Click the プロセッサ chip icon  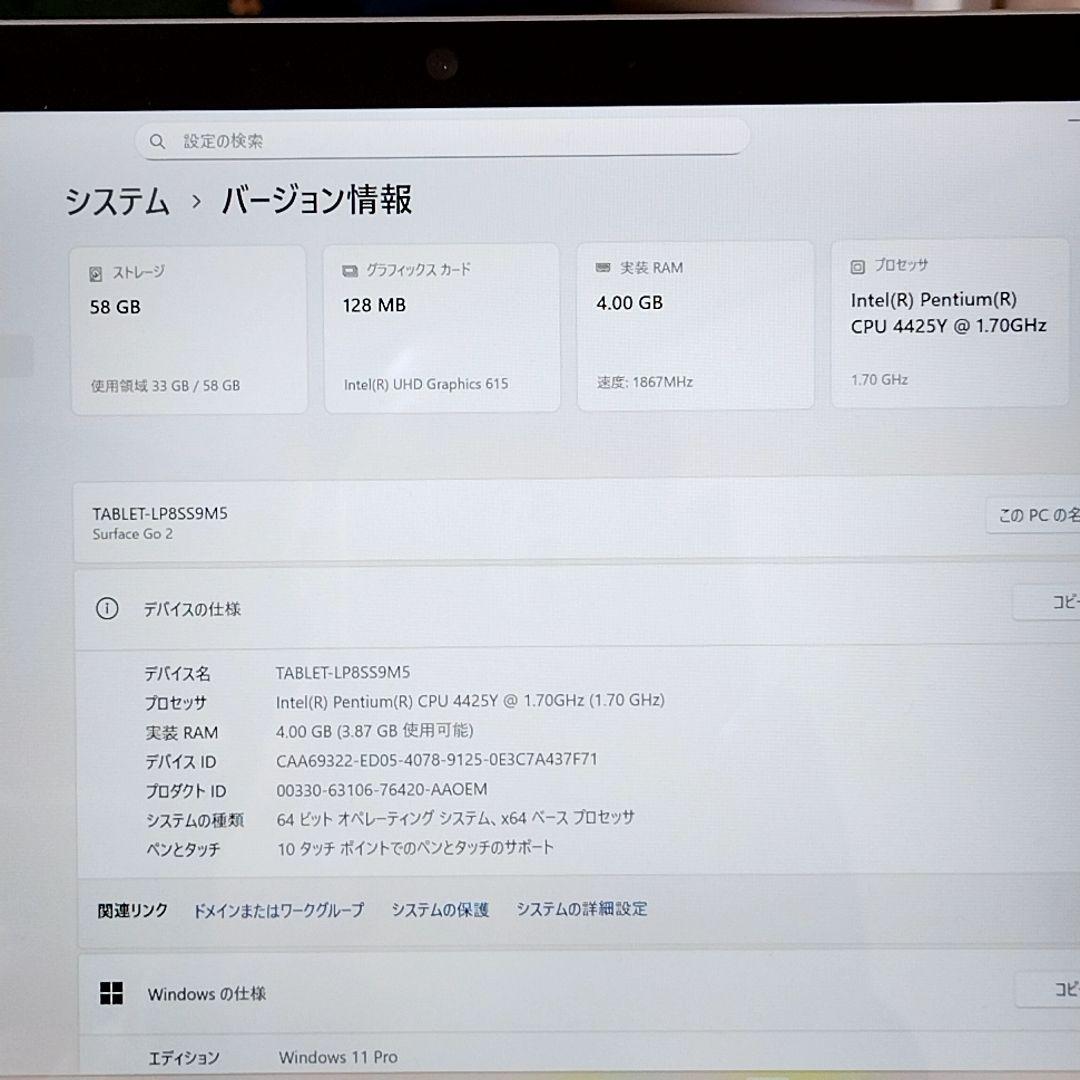pyautogui.click(x=856, y=265)
